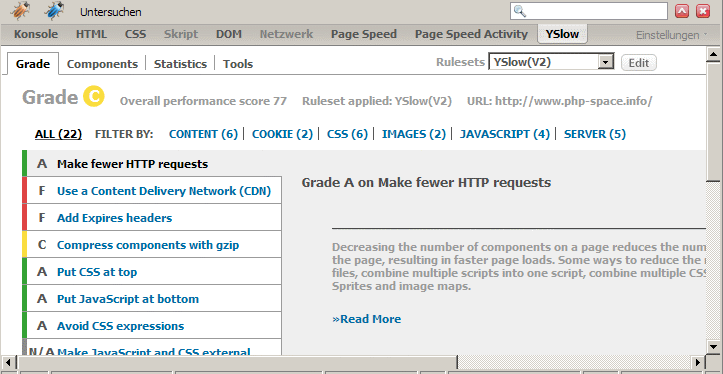Click the orange Firebug bug icon
723x374 pixels.
pos(19,11)
